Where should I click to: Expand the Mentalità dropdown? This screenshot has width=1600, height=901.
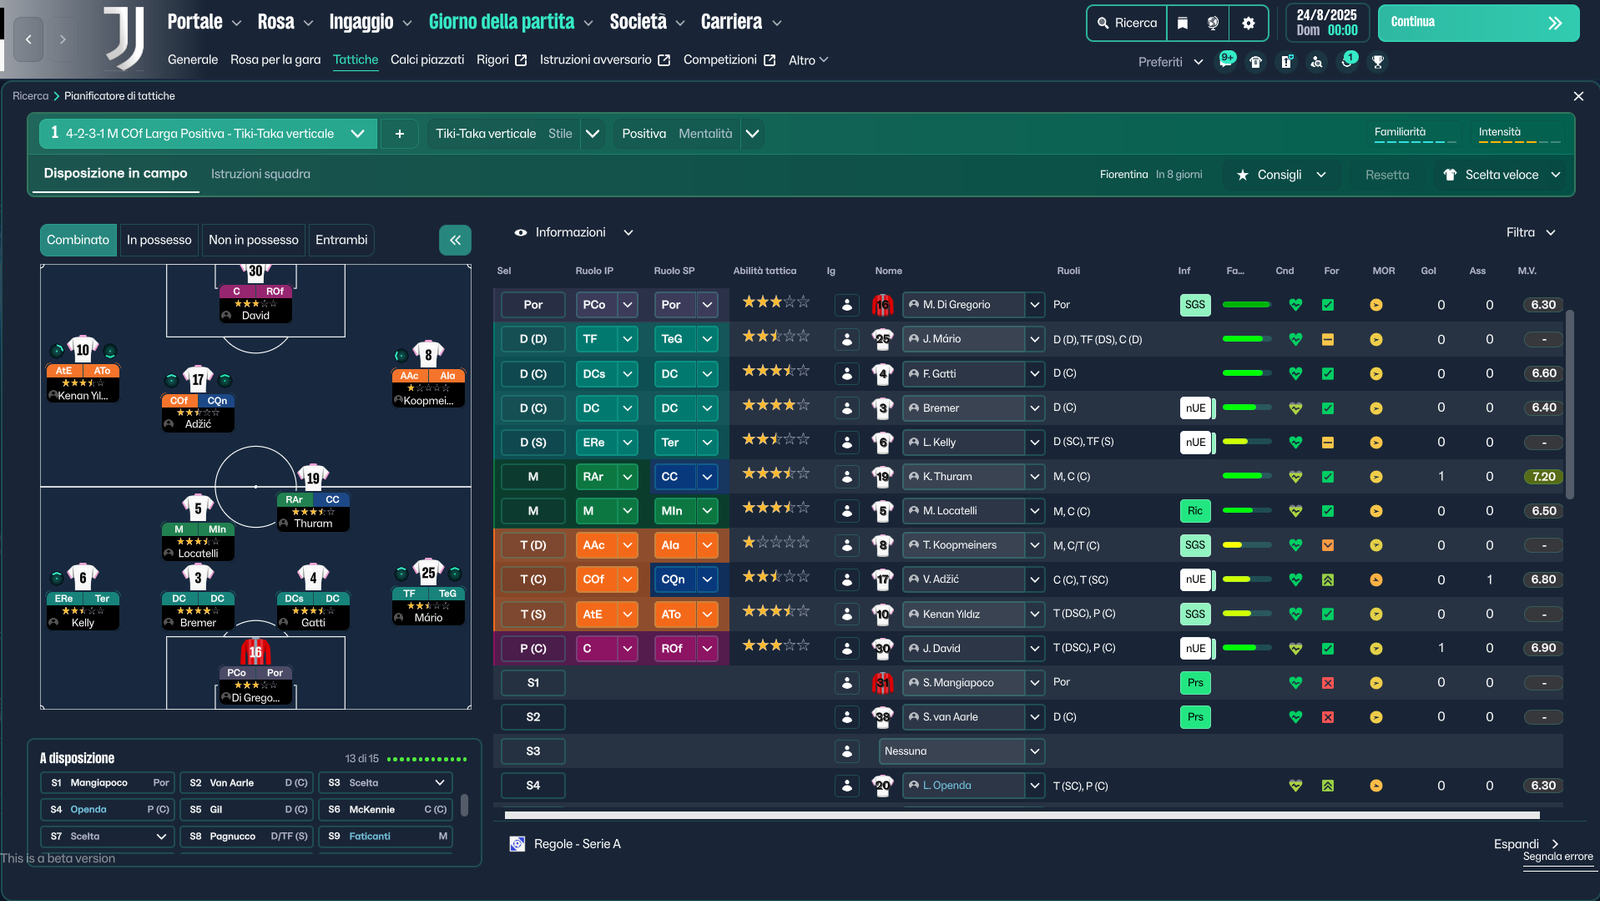[x=752, y=134]
